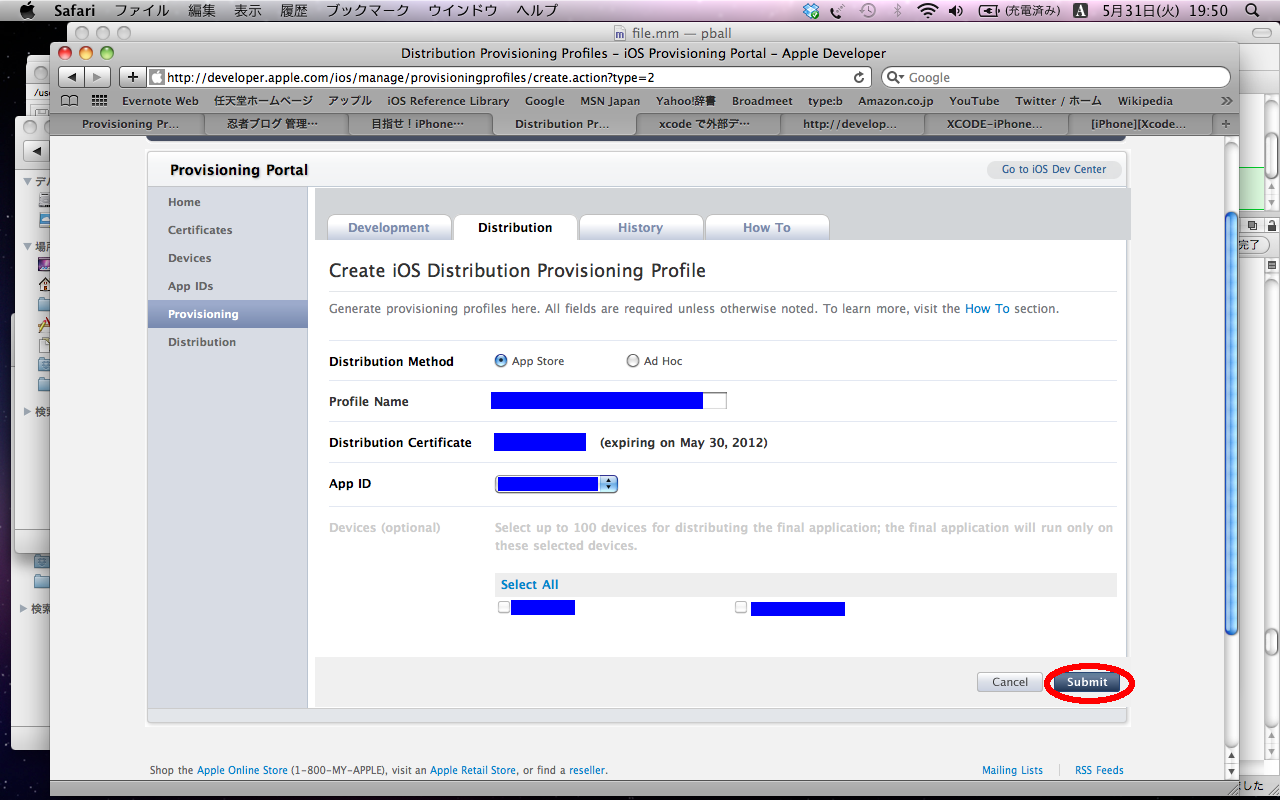
Task: Open the Apple menu
Action: tap(27, 10)
